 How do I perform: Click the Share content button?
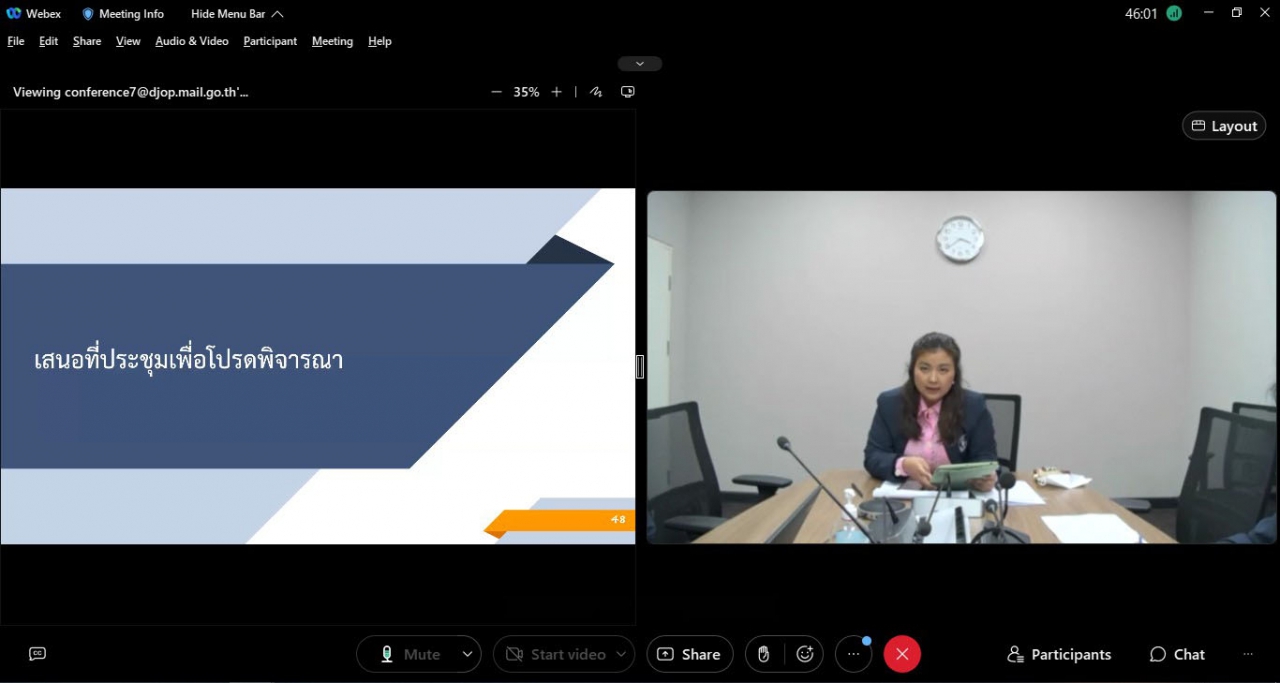point(689,654)
